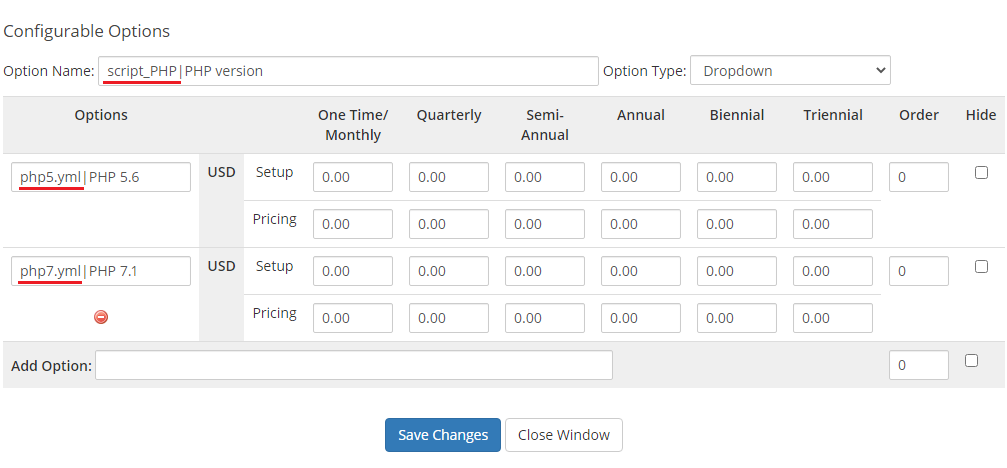Click the php5.yml option name field
Image resolution: width=1007 pixels, height=468 pixels.
pos(101,177)
